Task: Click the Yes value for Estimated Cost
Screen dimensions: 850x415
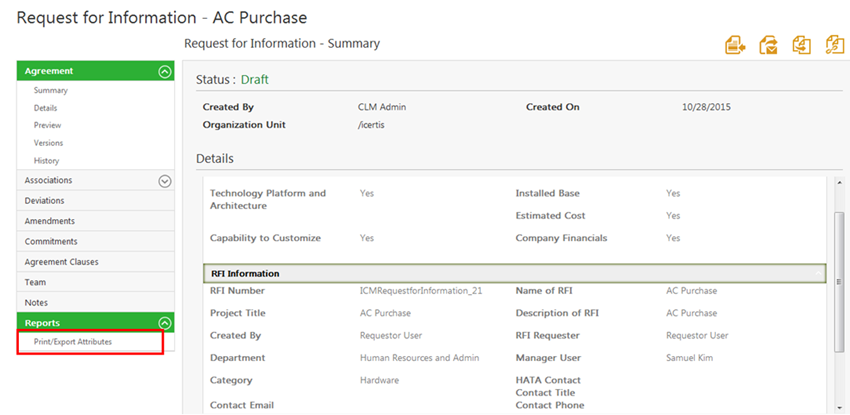Action: (x=673, y=216)
